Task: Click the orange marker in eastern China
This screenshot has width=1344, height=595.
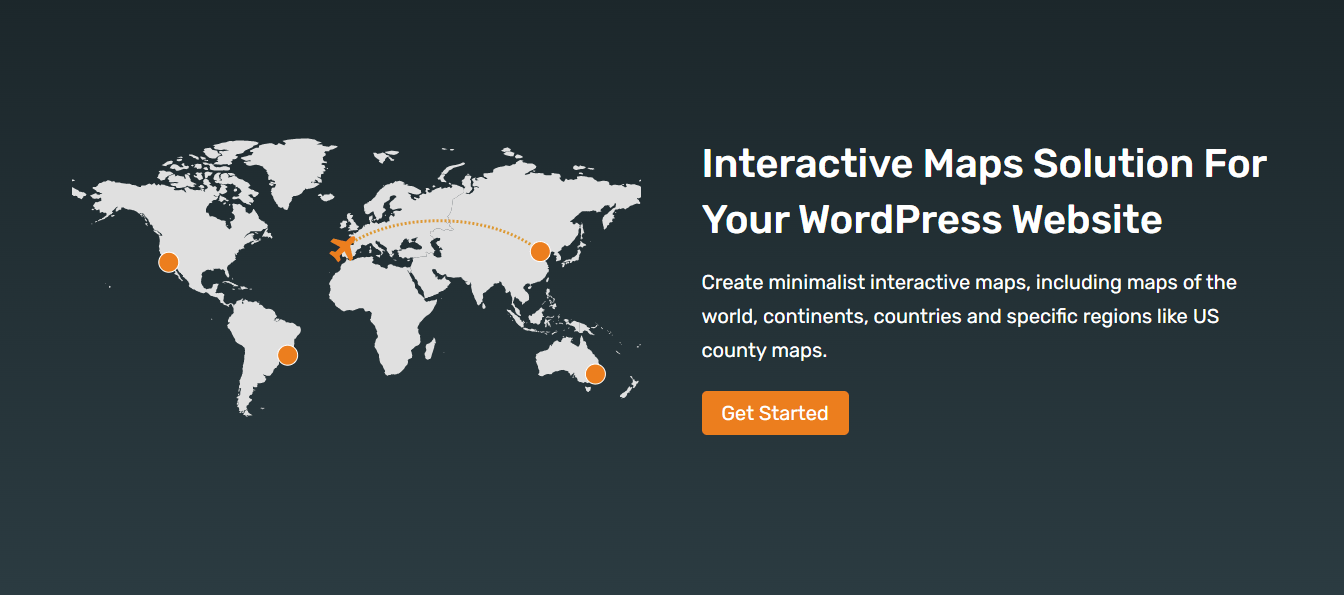Action: click(540, 251)
